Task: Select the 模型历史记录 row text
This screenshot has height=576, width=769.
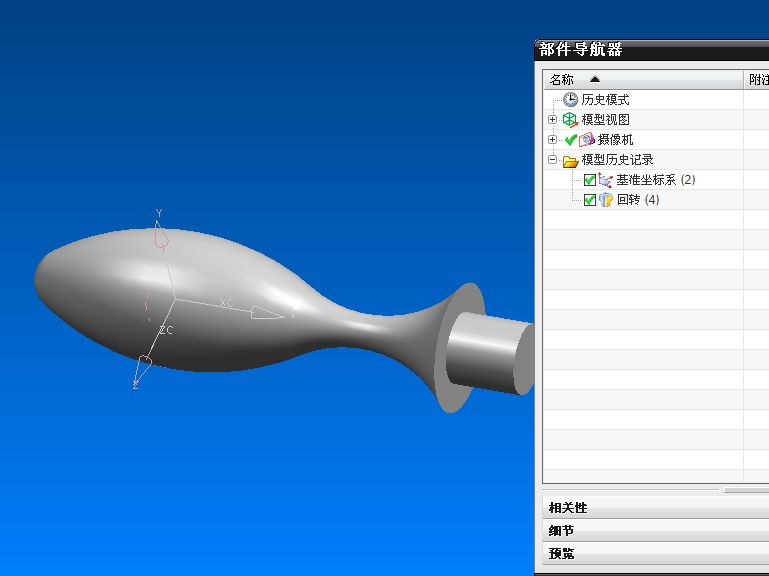Action: [x=617, y=160]
